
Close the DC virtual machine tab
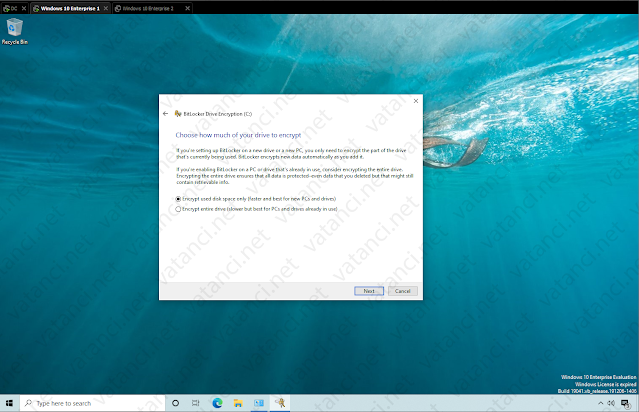pos(24,8)
